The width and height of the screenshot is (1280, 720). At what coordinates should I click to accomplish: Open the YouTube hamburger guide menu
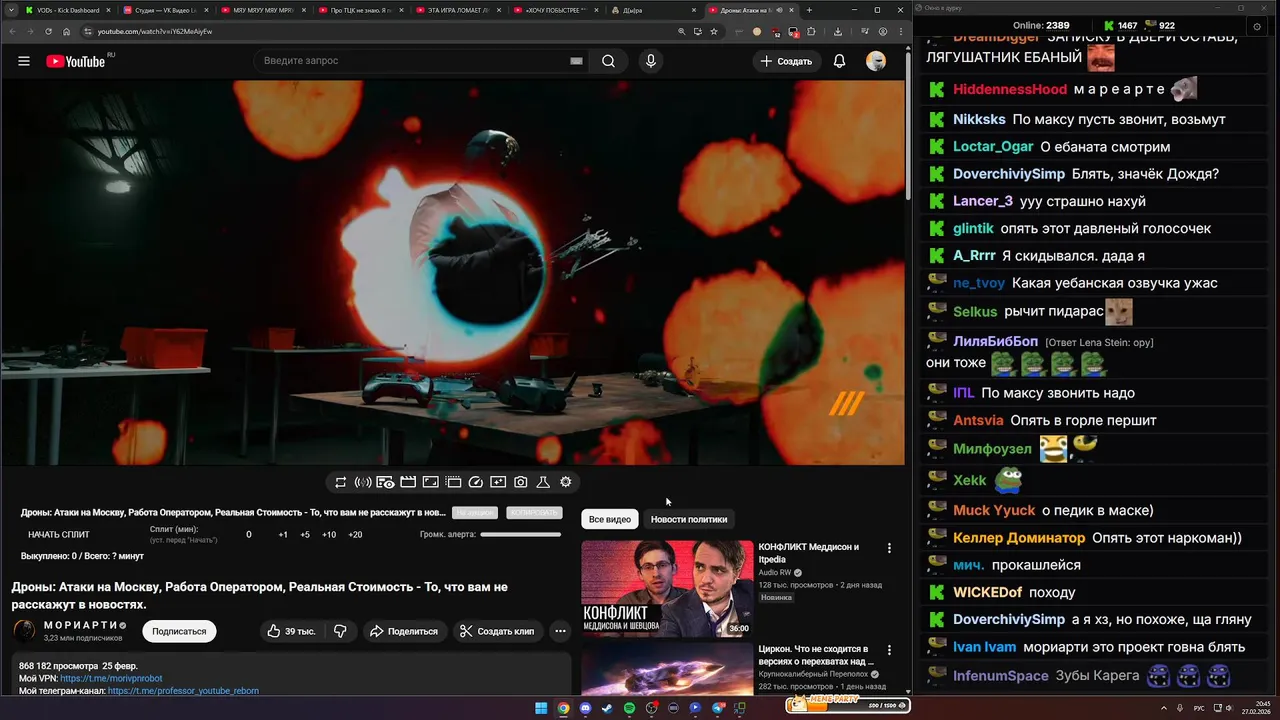(24, 61)
